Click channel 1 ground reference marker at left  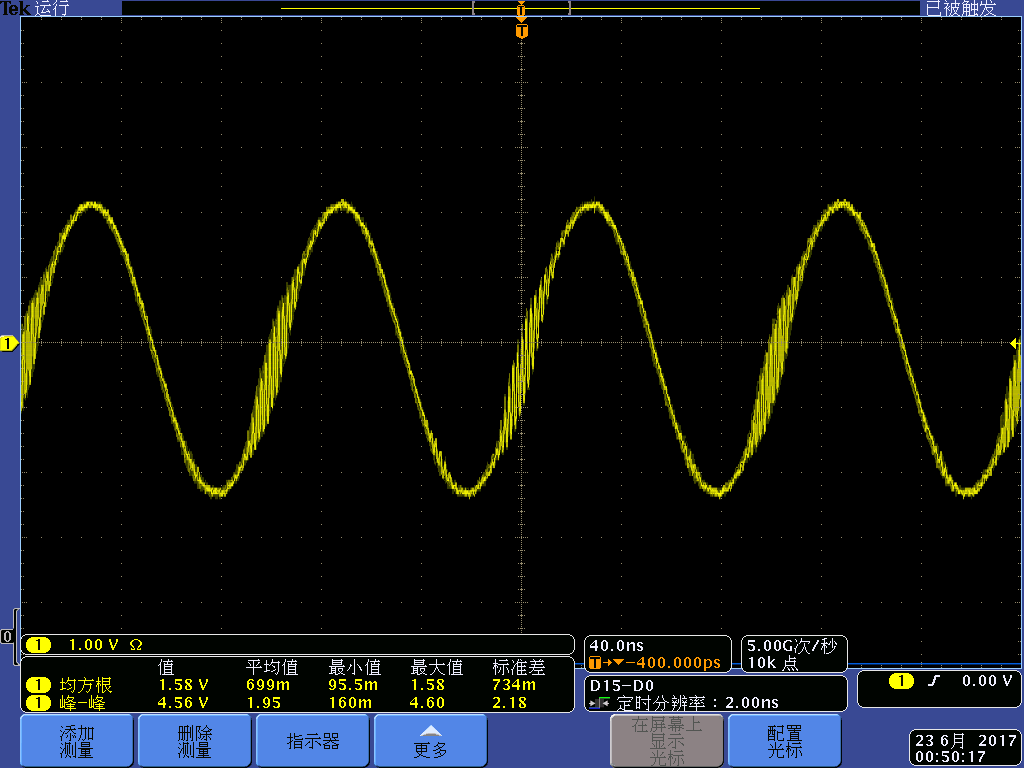pos(8,344)
